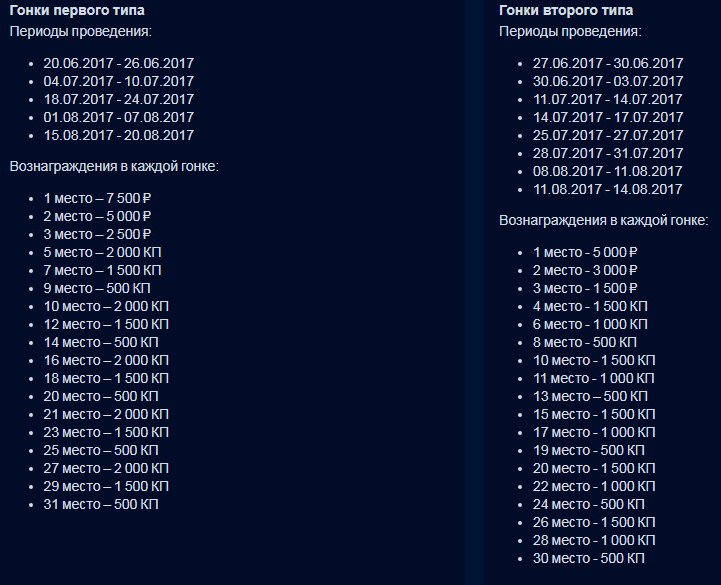721x585 pixels.
Task: Click the '31 место – 500 КП' entry
Action: click(x=101, y=504)
